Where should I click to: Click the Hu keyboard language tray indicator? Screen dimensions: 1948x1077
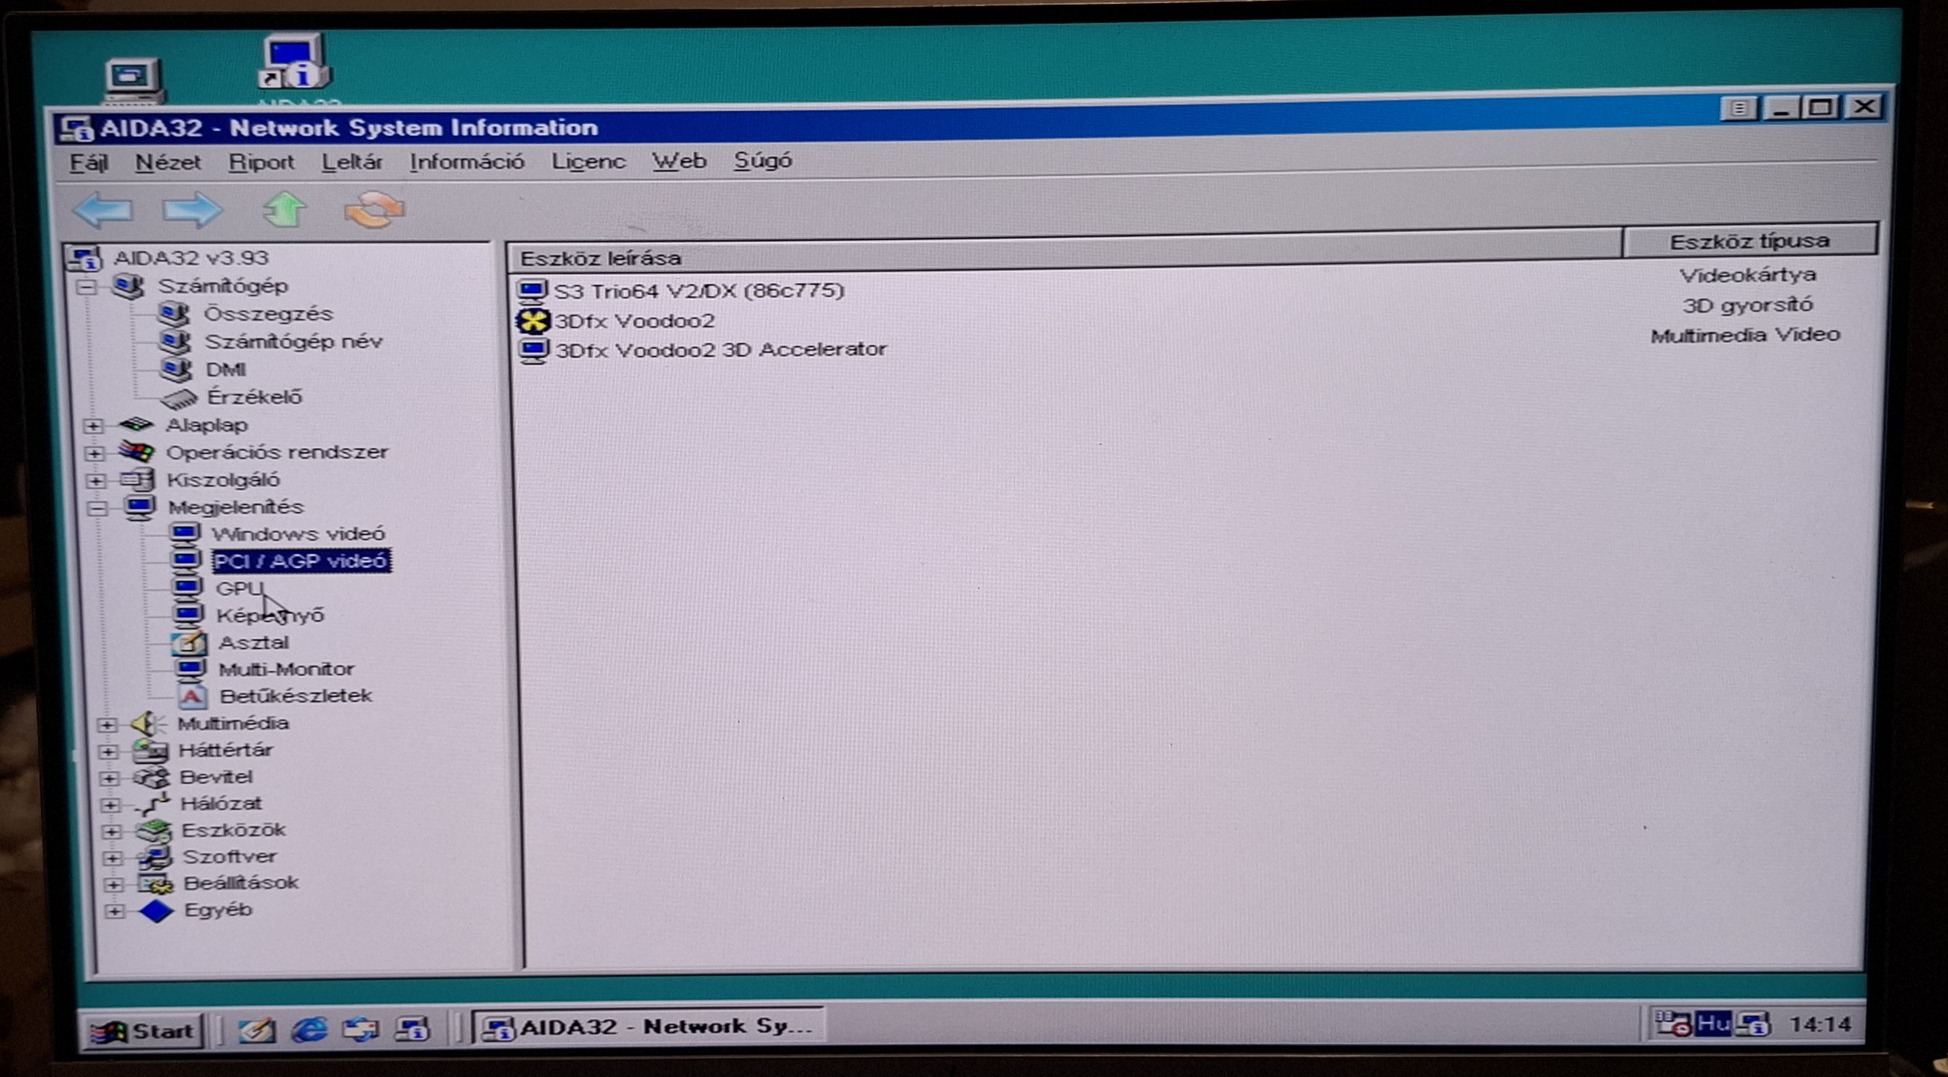point(1712,1024)
